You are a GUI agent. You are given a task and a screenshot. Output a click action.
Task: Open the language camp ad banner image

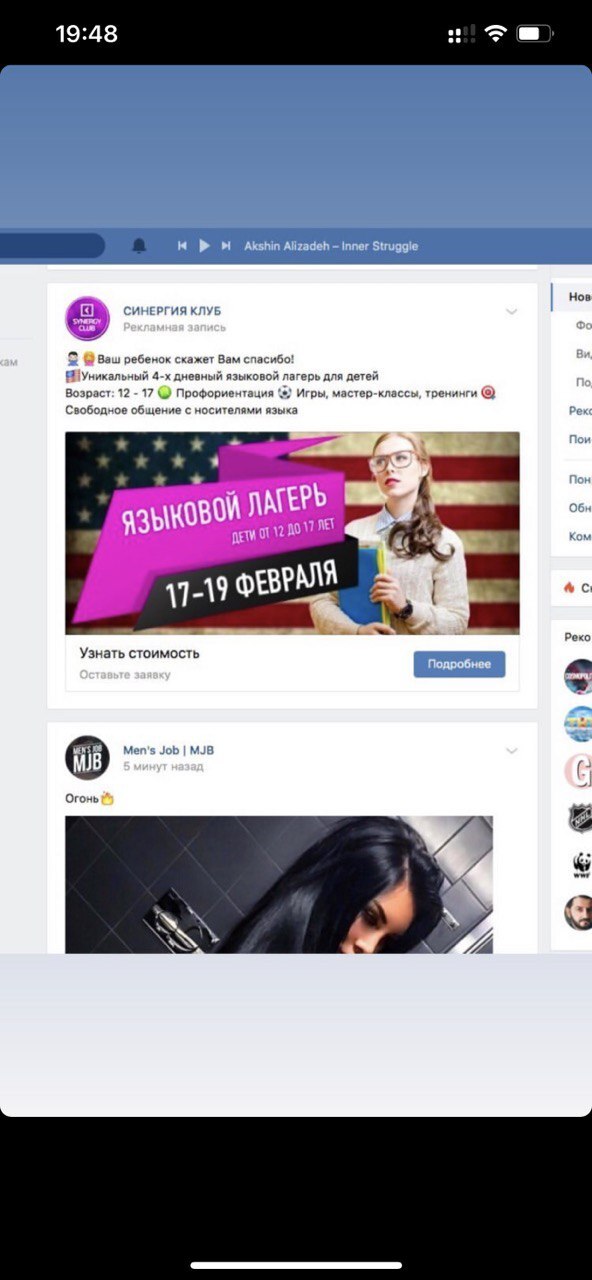(292, 533)
